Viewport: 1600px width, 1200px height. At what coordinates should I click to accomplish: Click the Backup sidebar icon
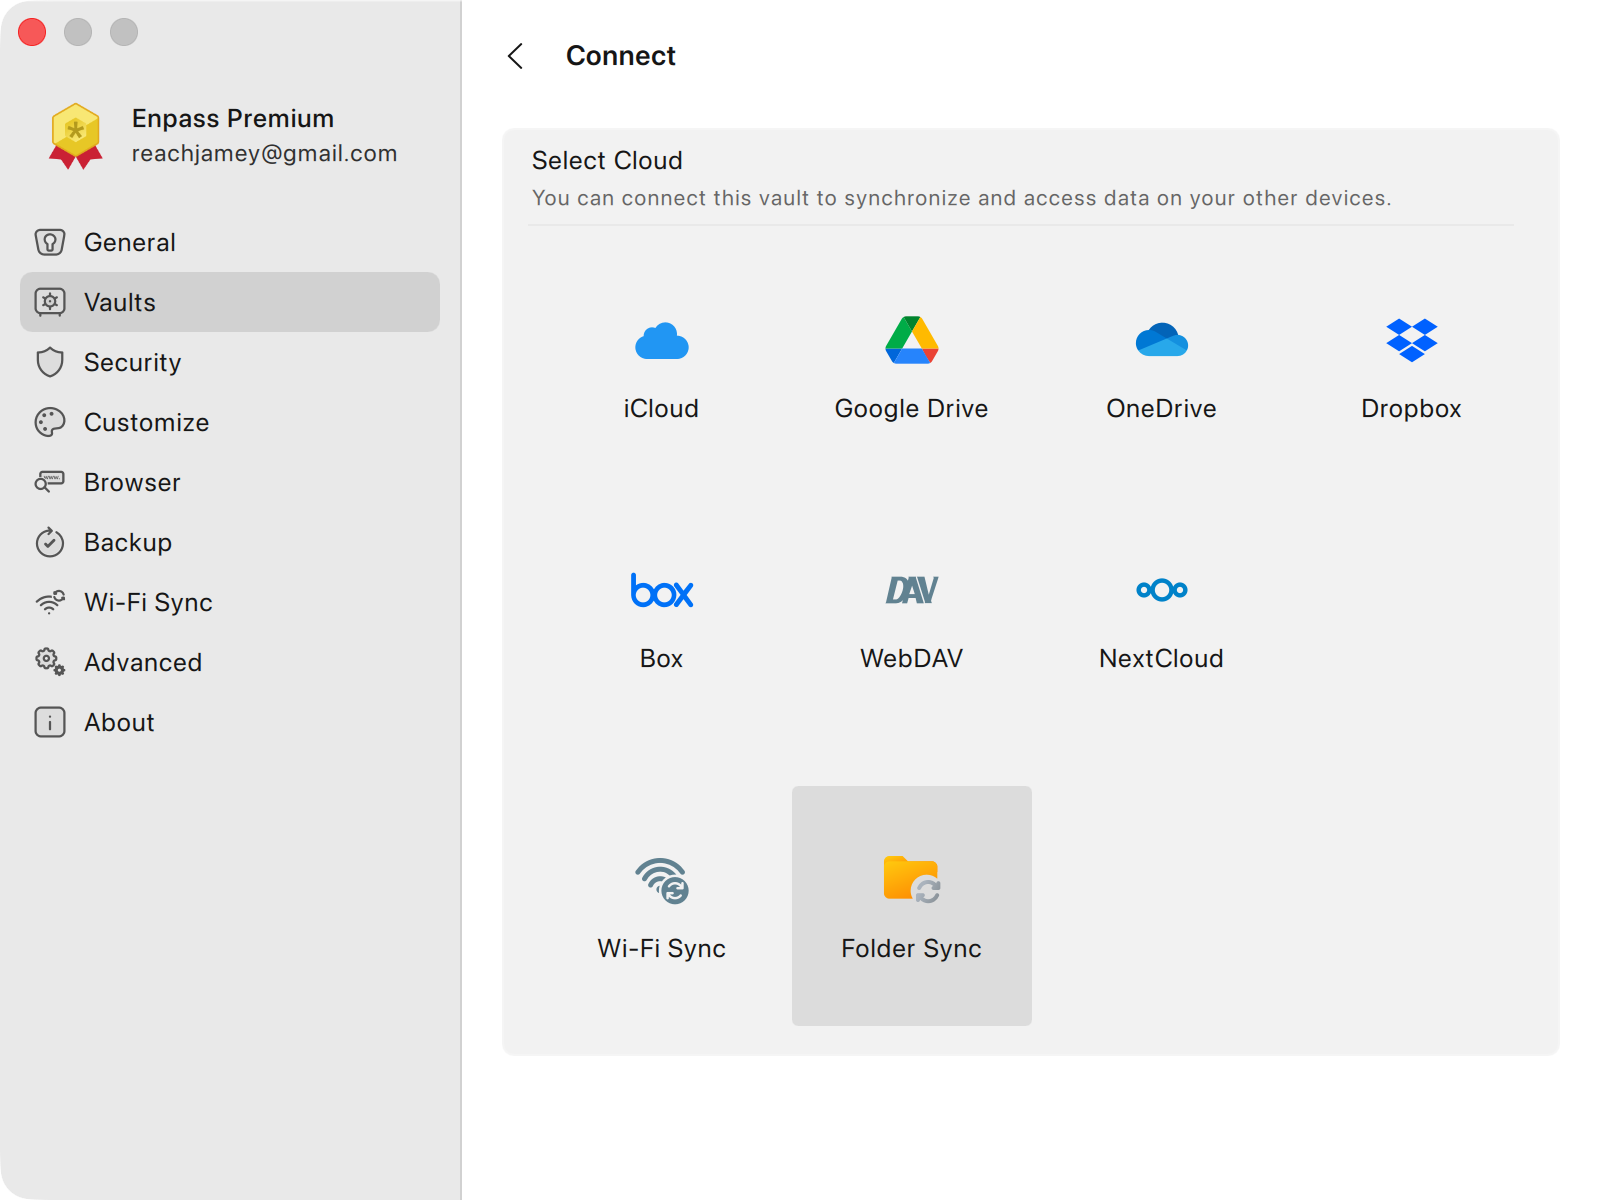coord(50,542)
